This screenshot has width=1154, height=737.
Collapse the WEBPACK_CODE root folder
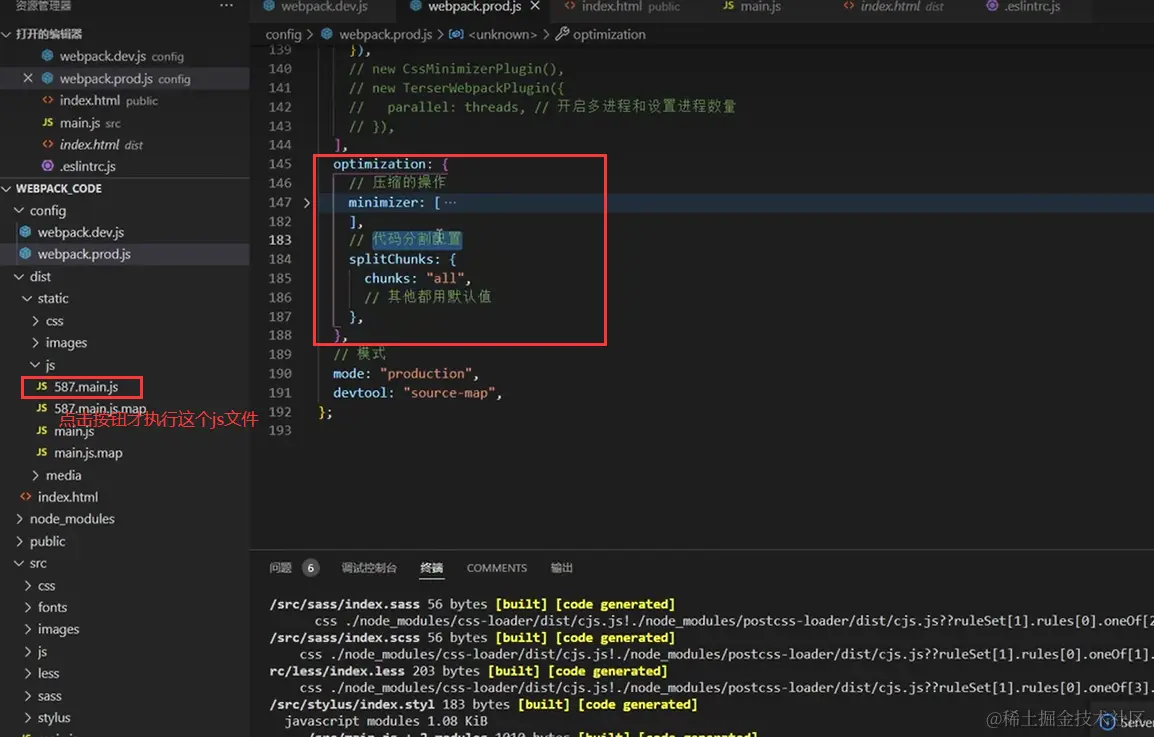[x=7, y=188]
